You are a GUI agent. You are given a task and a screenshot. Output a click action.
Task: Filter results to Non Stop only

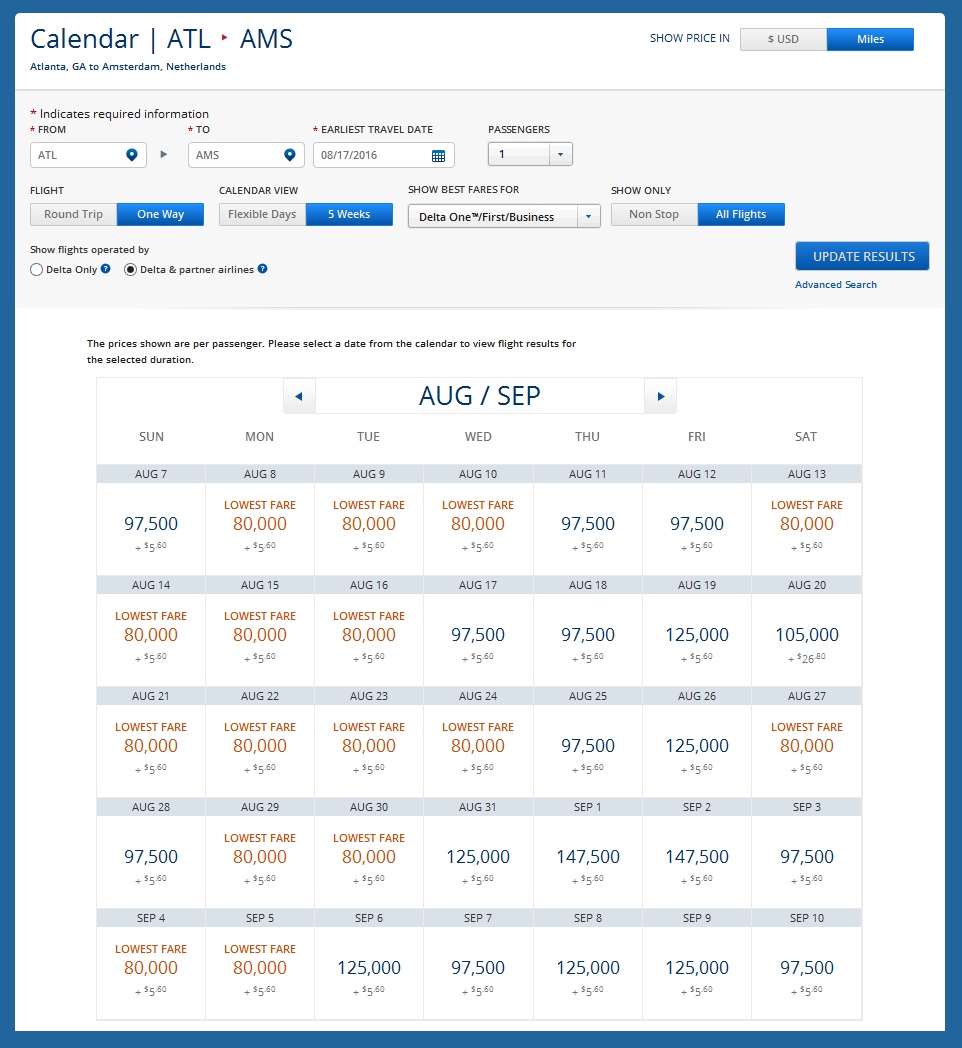(654, 214)
